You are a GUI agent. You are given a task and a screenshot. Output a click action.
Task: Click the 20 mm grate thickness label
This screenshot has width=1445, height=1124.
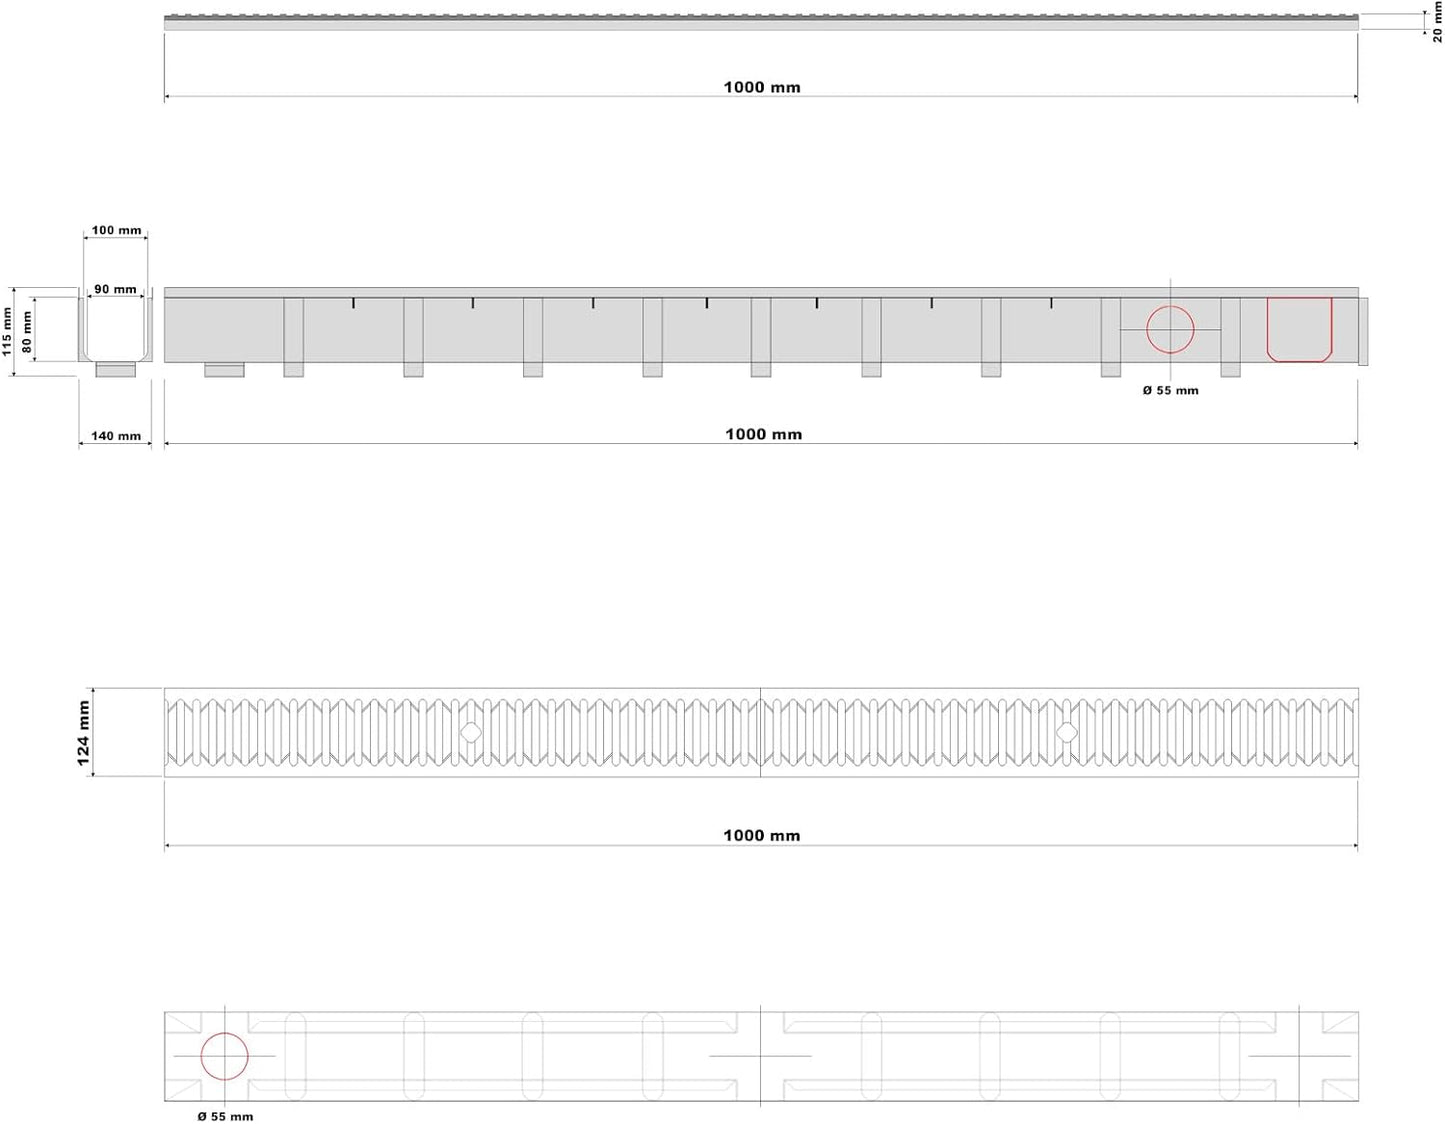[x=1437, y=22]
